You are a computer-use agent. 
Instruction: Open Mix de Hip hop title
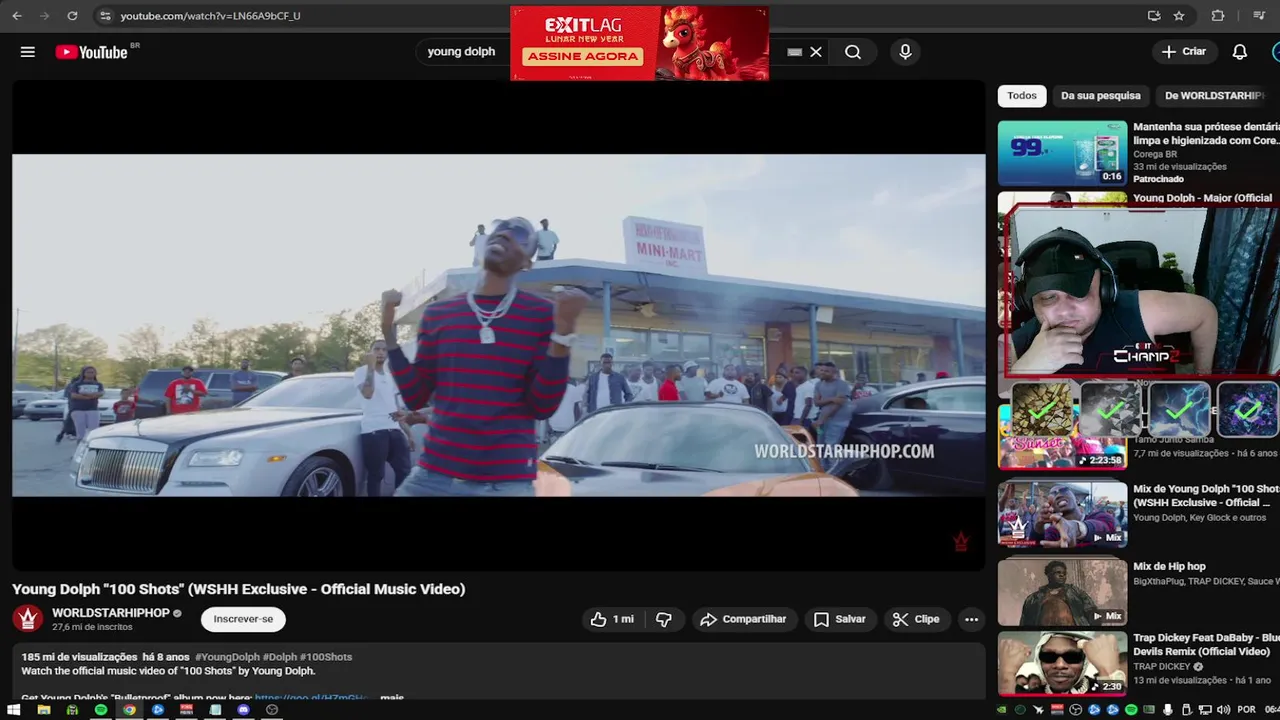(x=1169, y=566)
